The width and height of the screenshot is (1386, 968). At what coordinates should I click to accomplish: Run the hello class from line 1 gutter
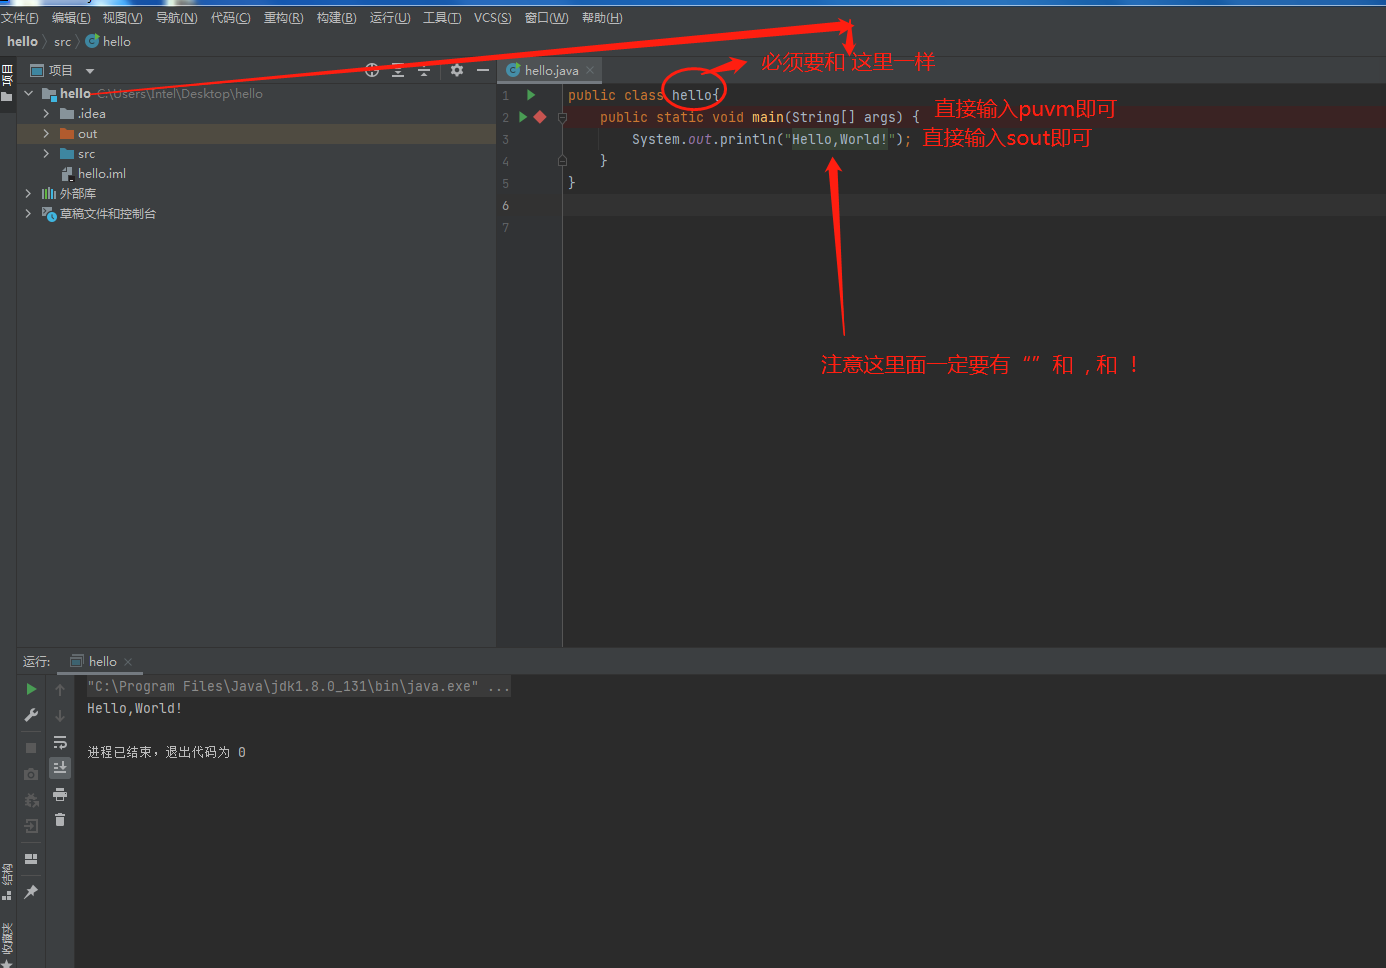coord(531,95)
